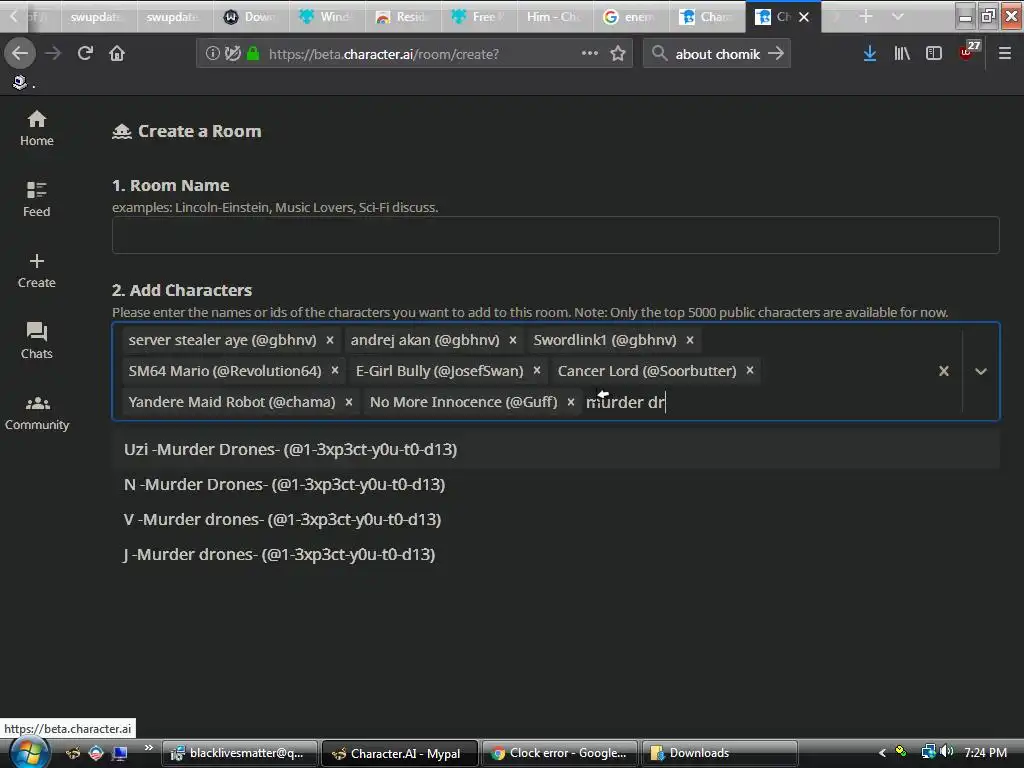This screenshot has width=1024, height=768.
Task: Collapse the character dropdown chevron
Action: (980, 371)
